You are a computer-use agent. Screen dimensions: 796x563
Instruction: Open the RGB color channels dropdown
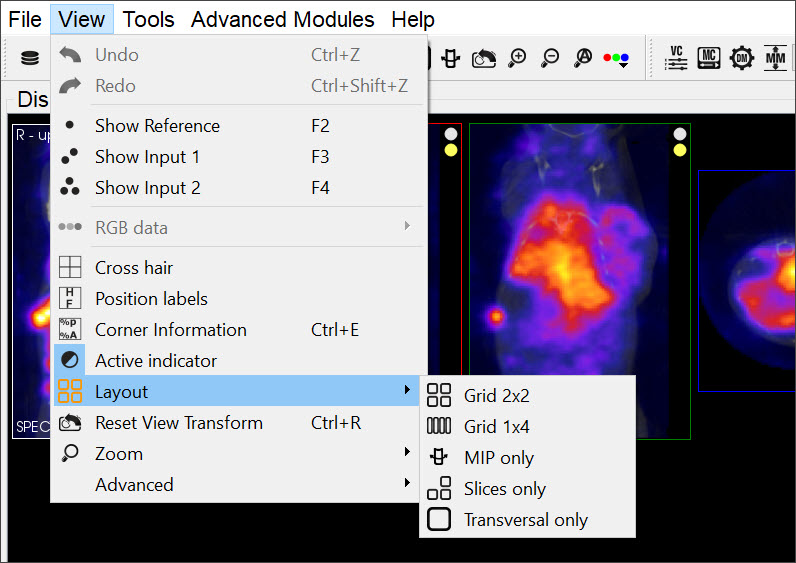(x=617, y=59)
